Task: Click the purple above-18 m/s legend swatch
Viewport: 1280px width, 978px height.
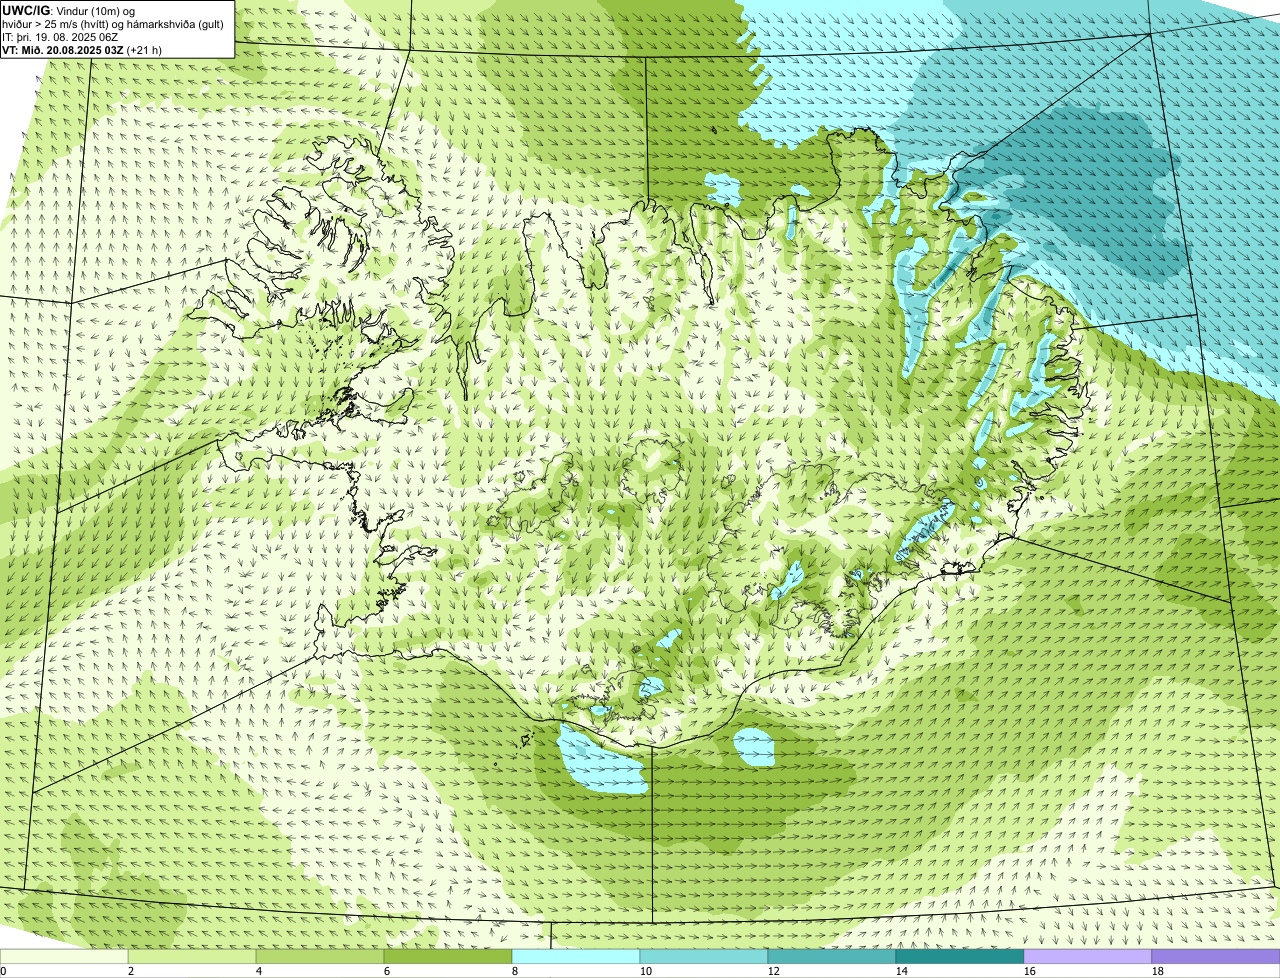Action: tap(1216, 956)
